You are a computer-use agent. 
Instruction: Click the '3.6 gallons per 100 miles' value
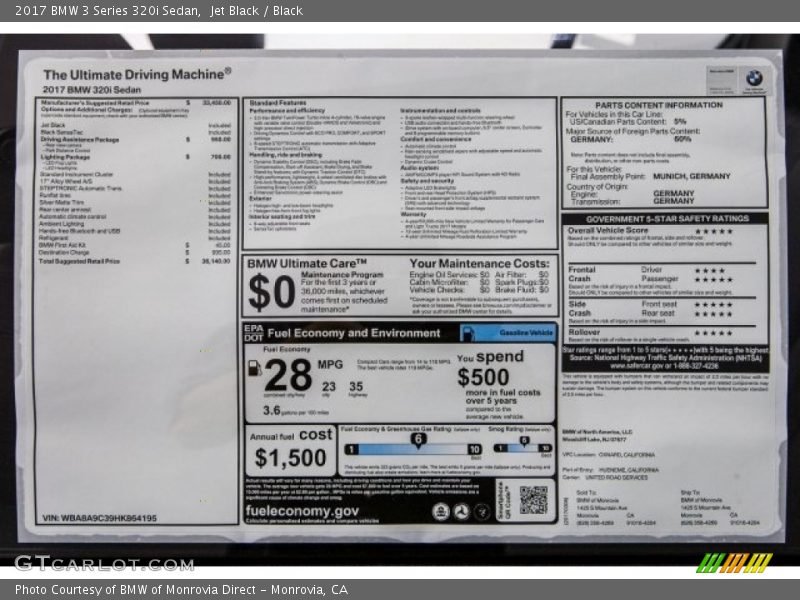point(296,411)
